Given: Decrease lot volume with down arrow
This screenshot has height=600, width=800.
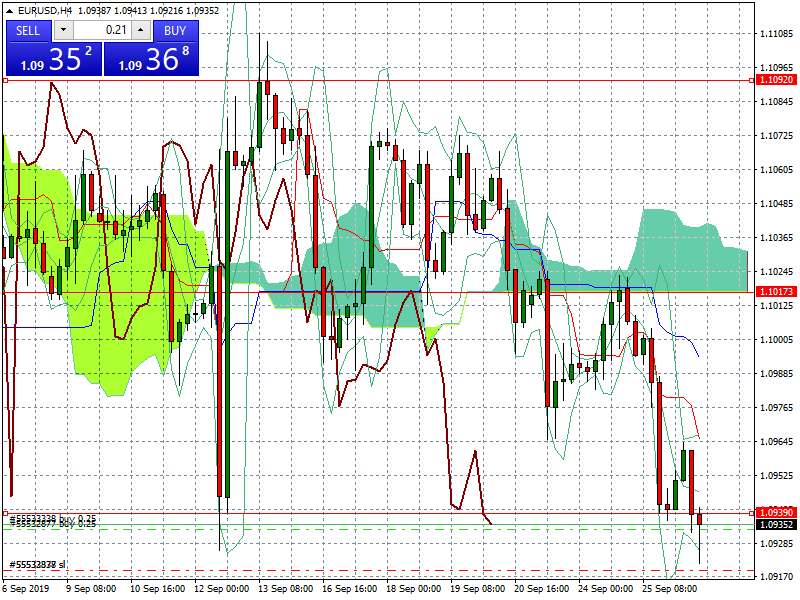Looking at the screenshot, I should [63, 30].
